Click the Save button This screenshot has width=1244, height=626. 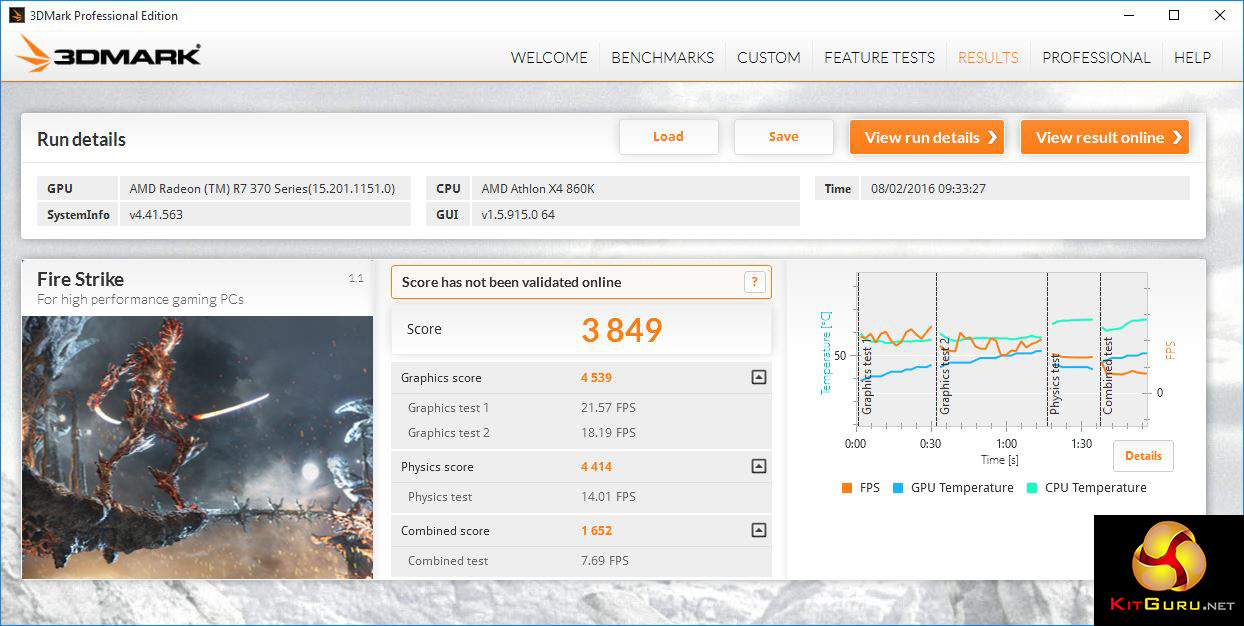(x=784, y=137)
